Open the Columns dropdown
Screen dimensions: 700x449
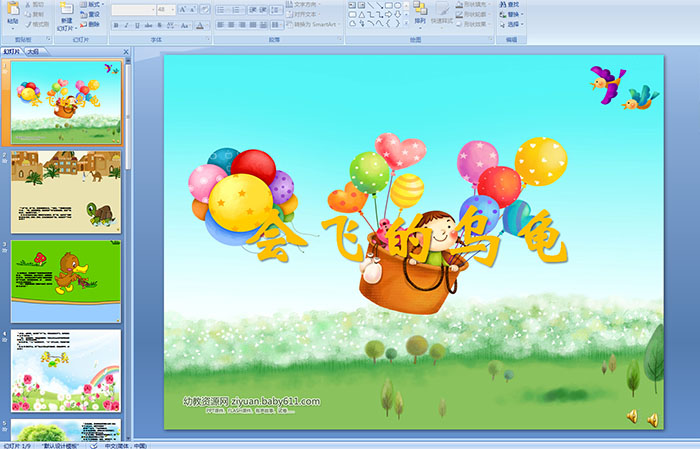tap(276, 25)
